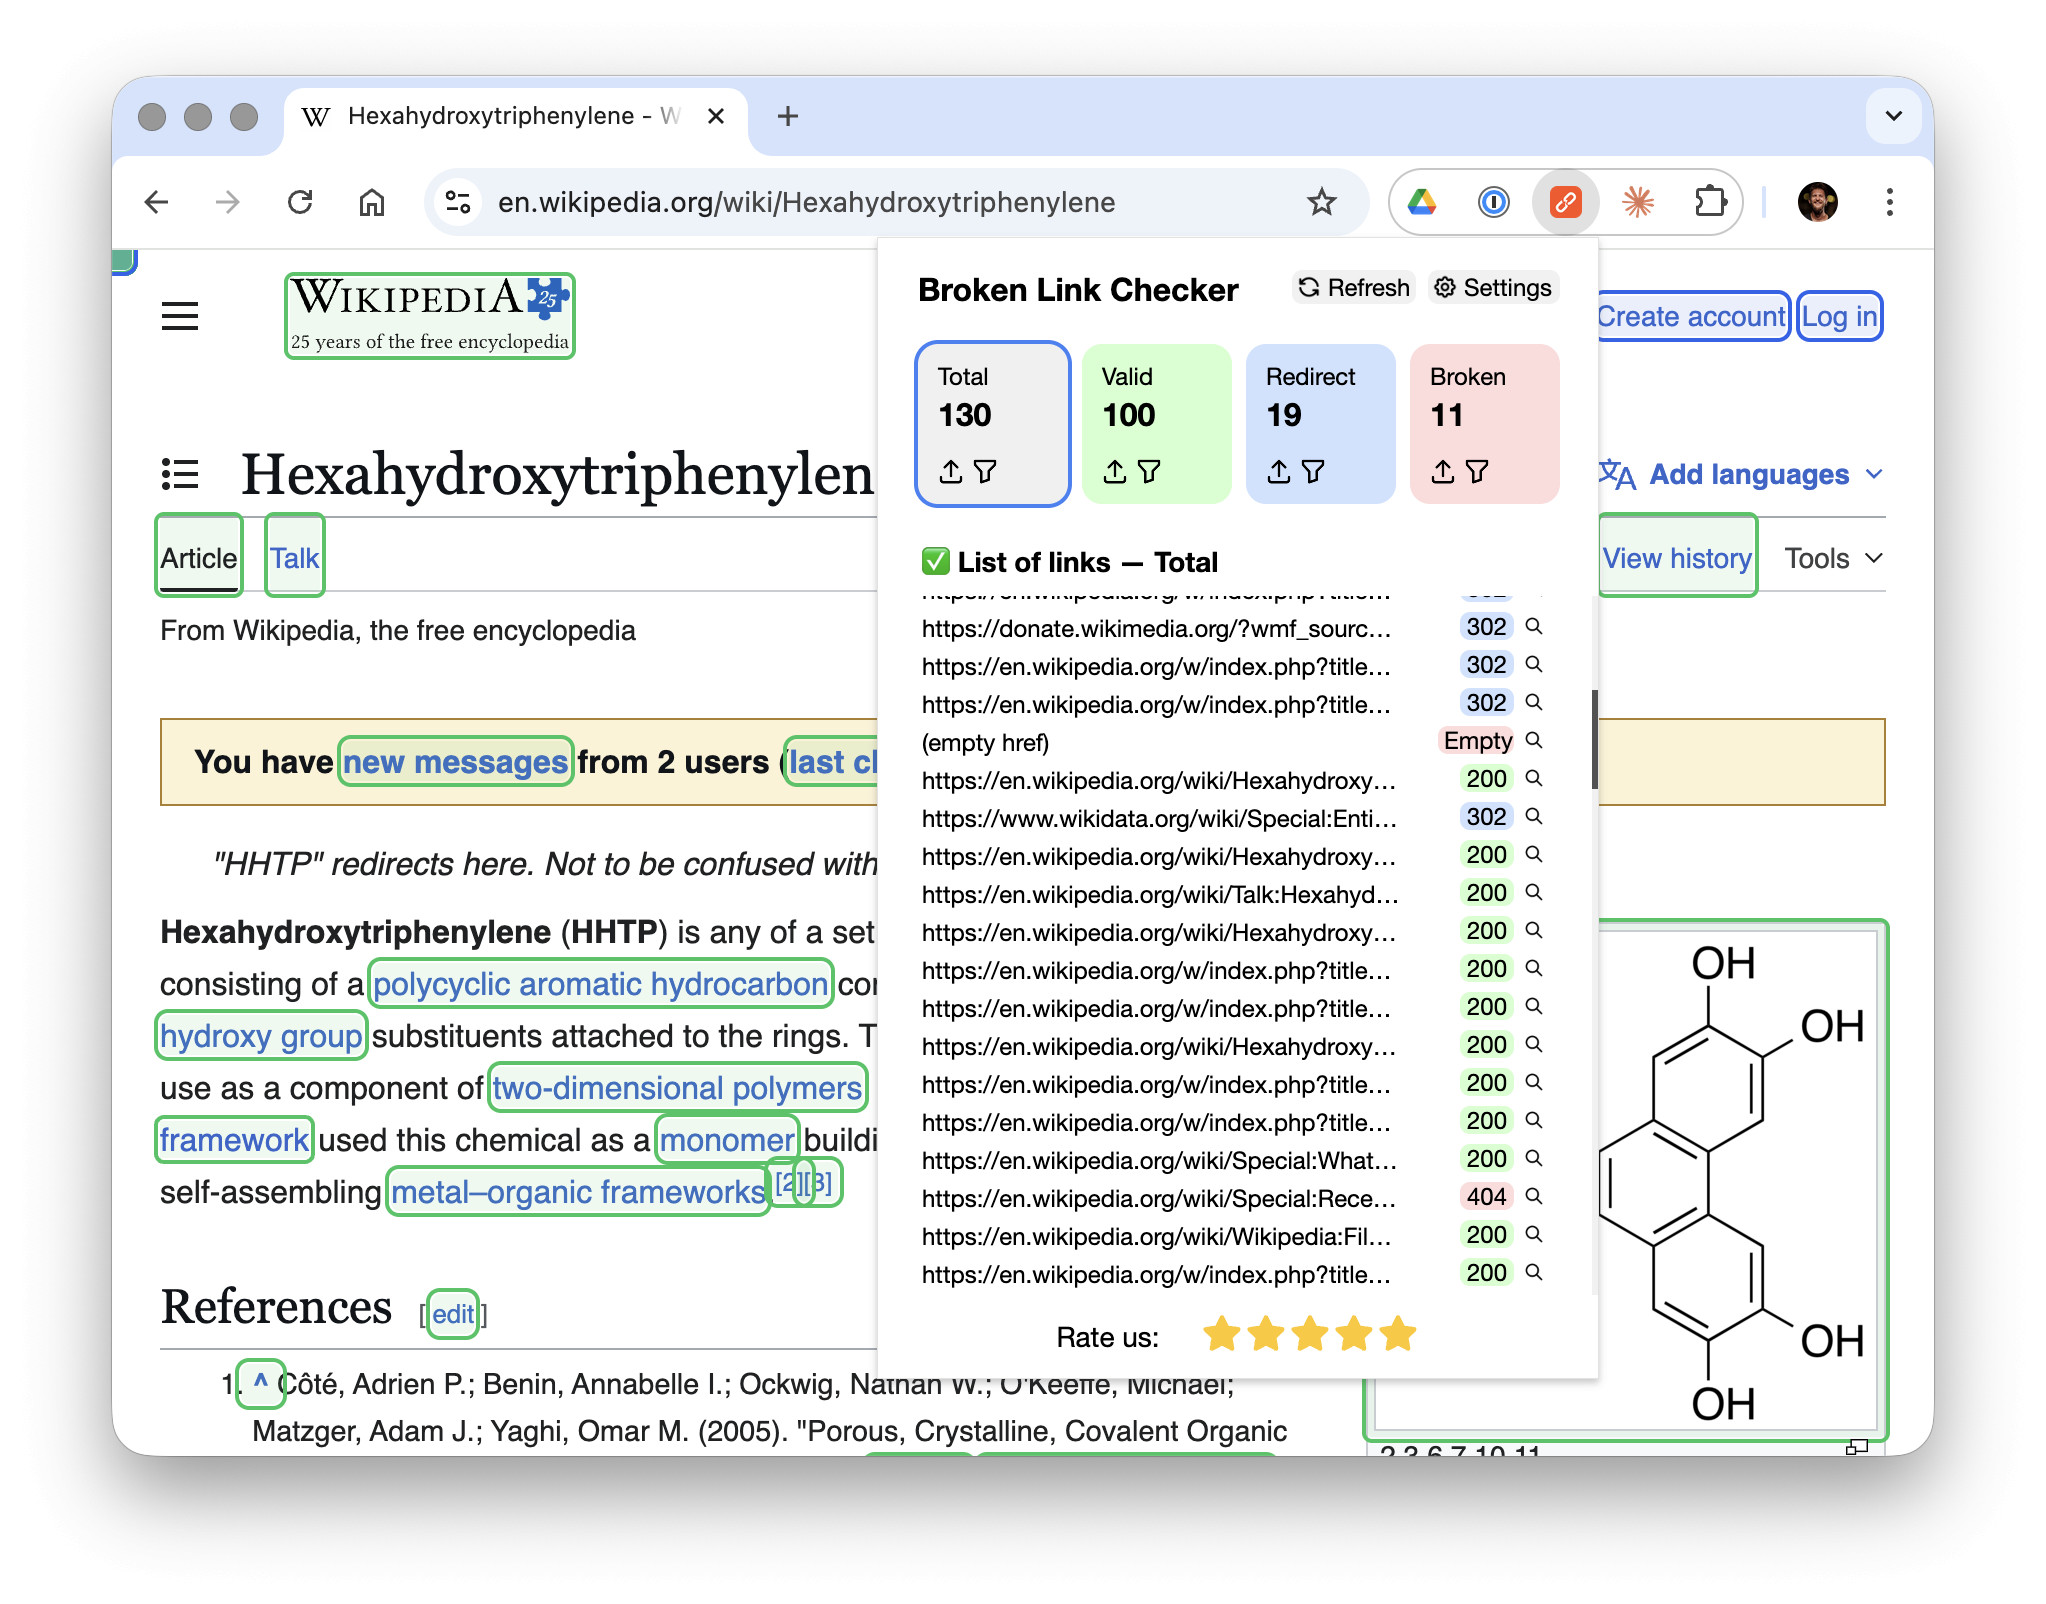The height and width of the screenshot is (1604, 2046).
Task: Follow the polycyclic aromatic hydrocarbon link
Action: pos(600,984)
